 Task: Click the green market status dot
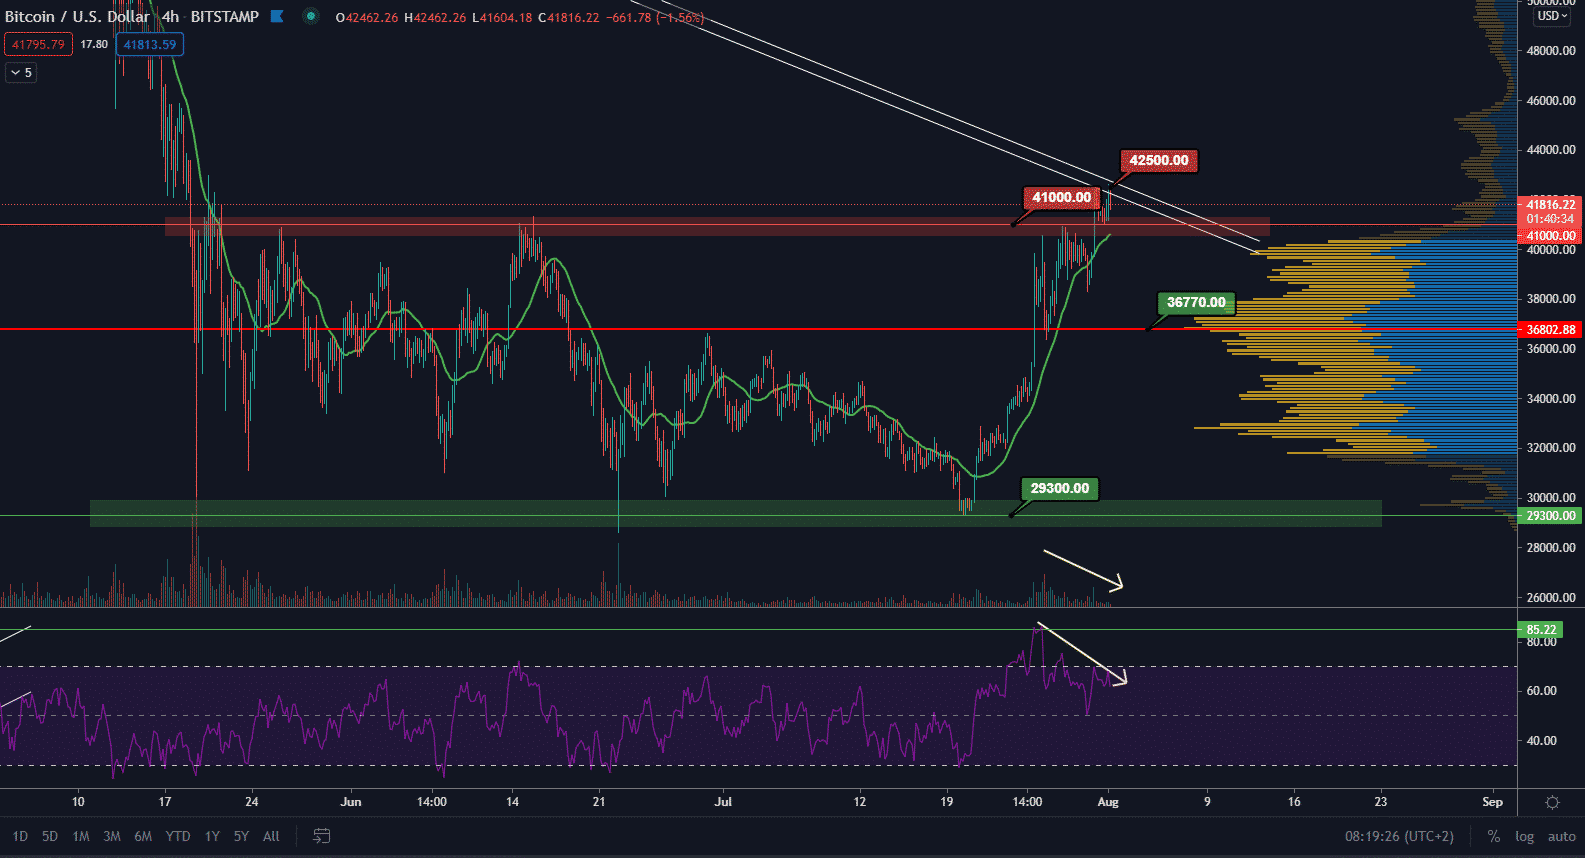tap(311, 16)
